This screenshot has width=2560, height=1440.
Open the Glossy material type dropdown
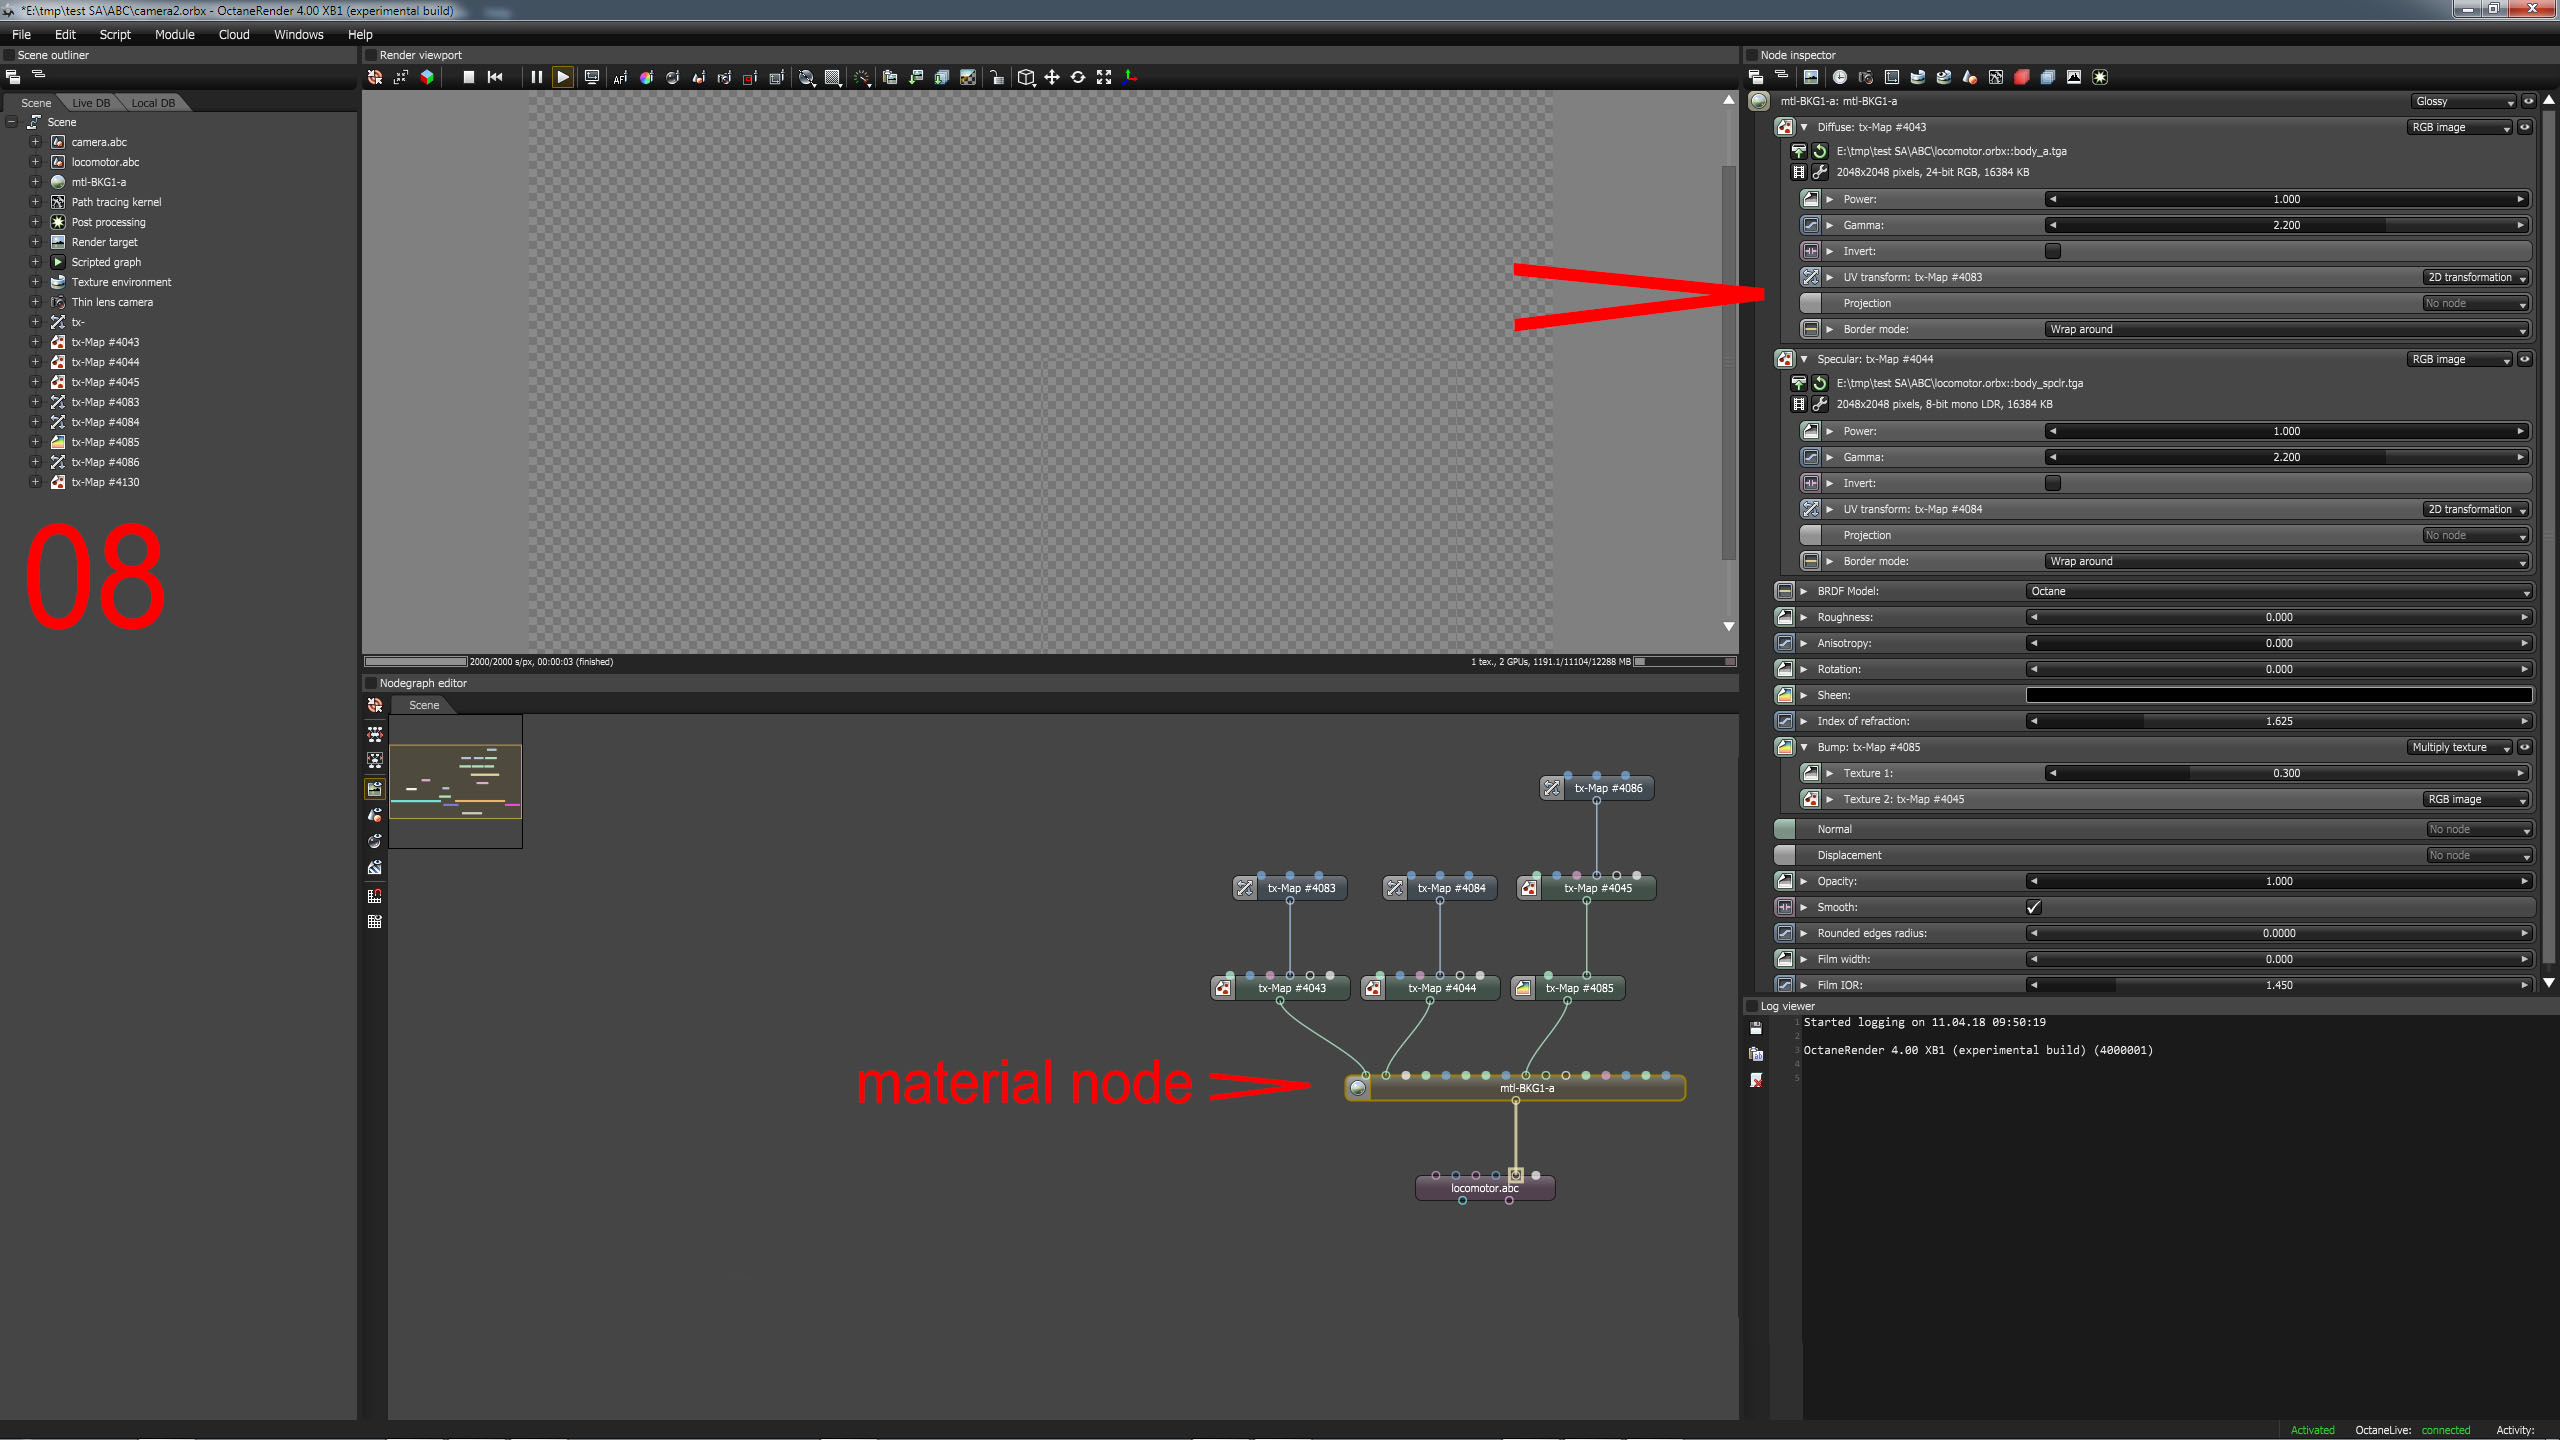(x=2464, y=101)
